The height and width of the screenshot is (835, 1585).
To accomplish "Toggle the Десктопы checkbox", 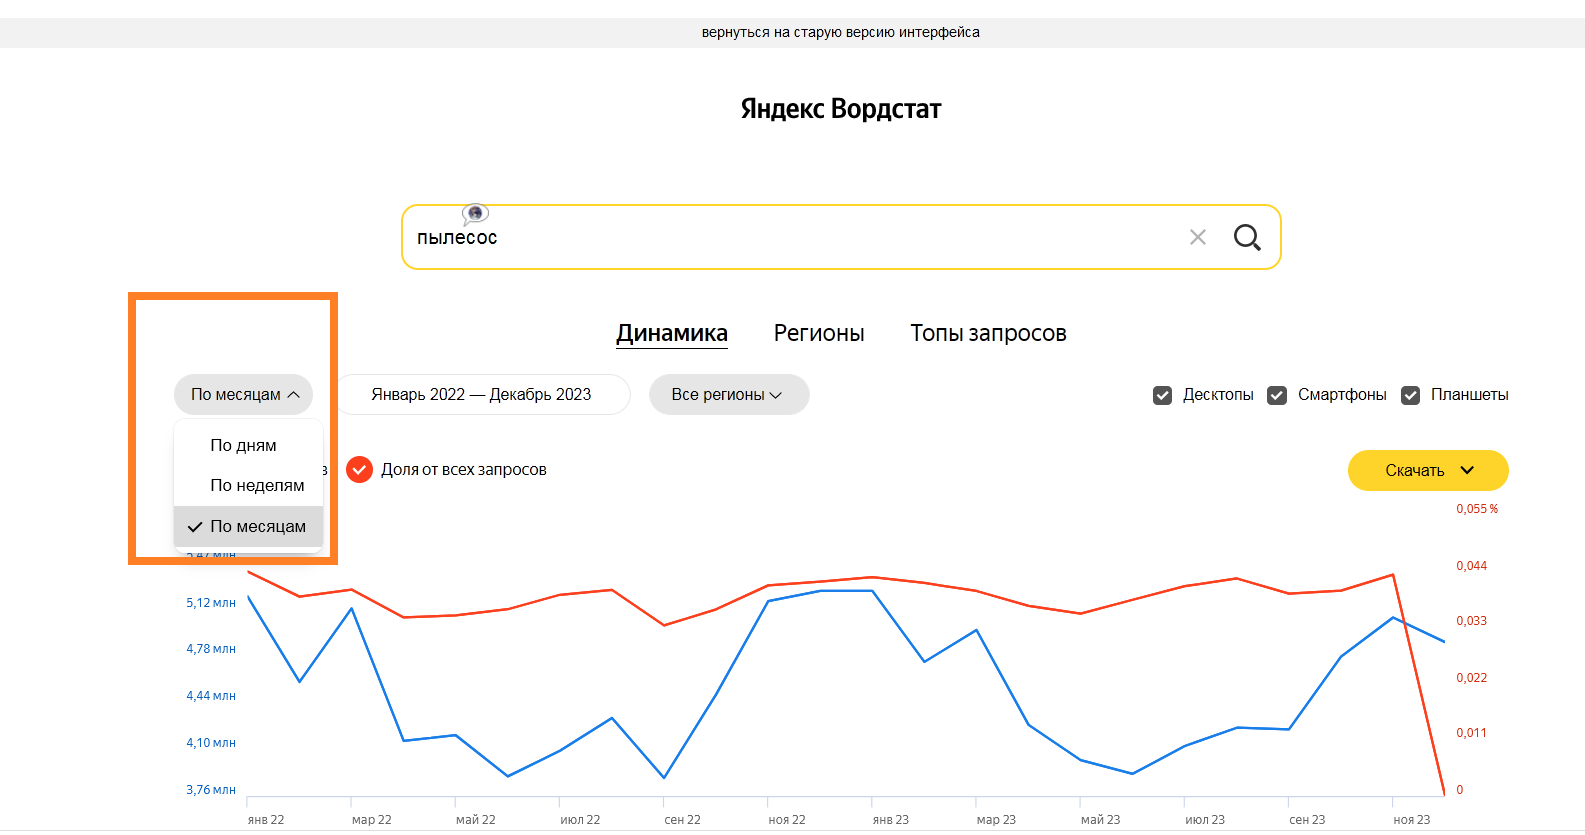I will pos(1162,395).
